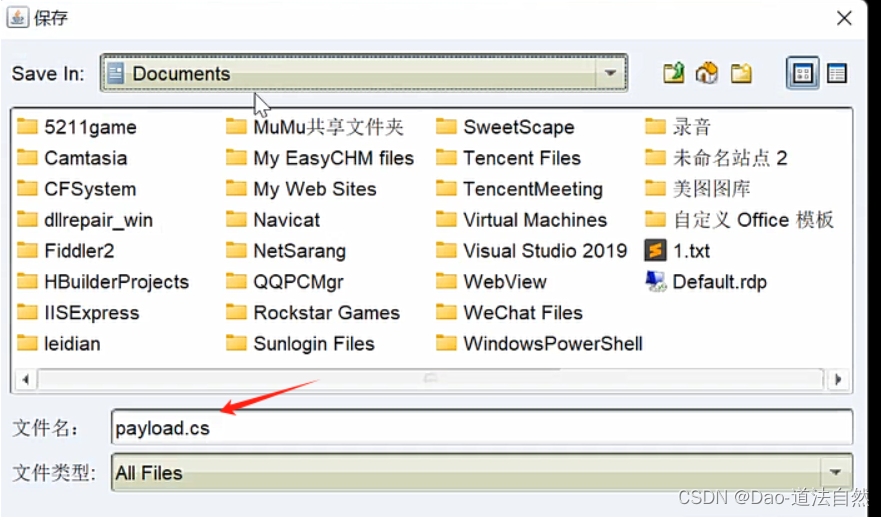Click the Virtual Machines folder name
Image resolution: width=886 pixels, height=517 pixels.
(x=535, y=220)
